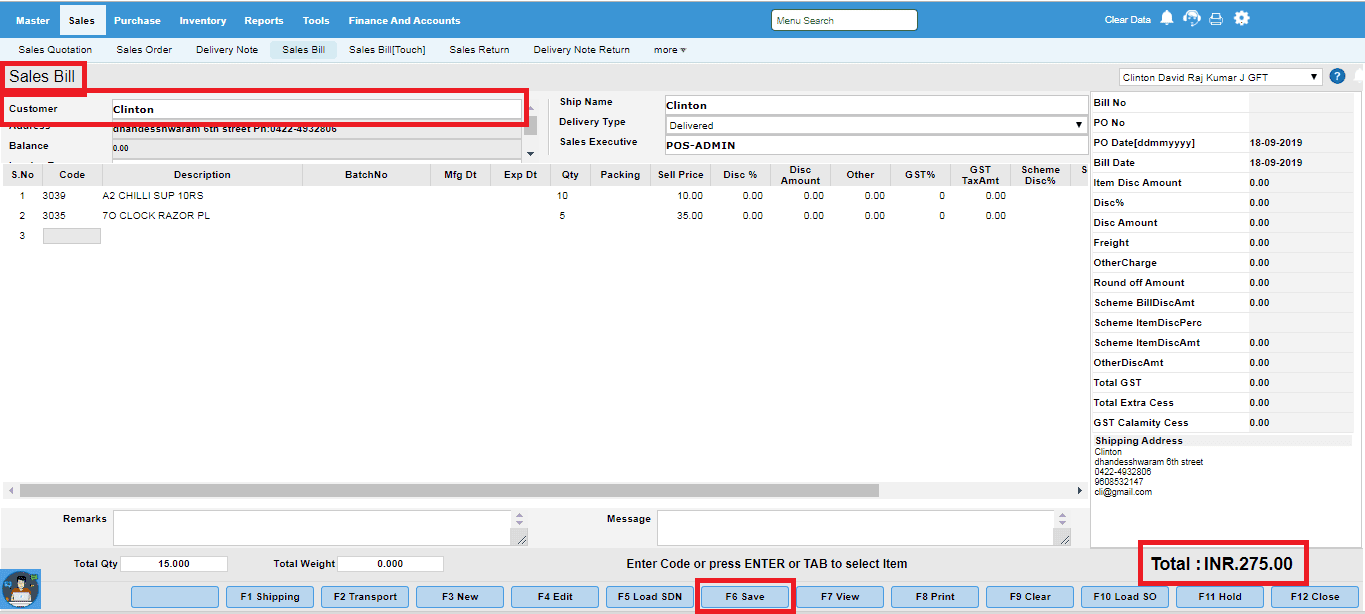Click right arrow of horizontal scrollbar

[x=1079, y=491]
